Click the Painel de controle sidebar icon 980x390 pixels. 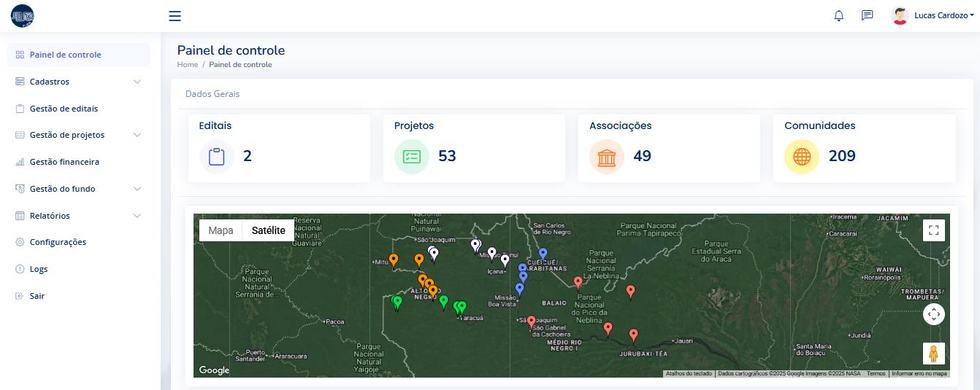click(19, 55)
